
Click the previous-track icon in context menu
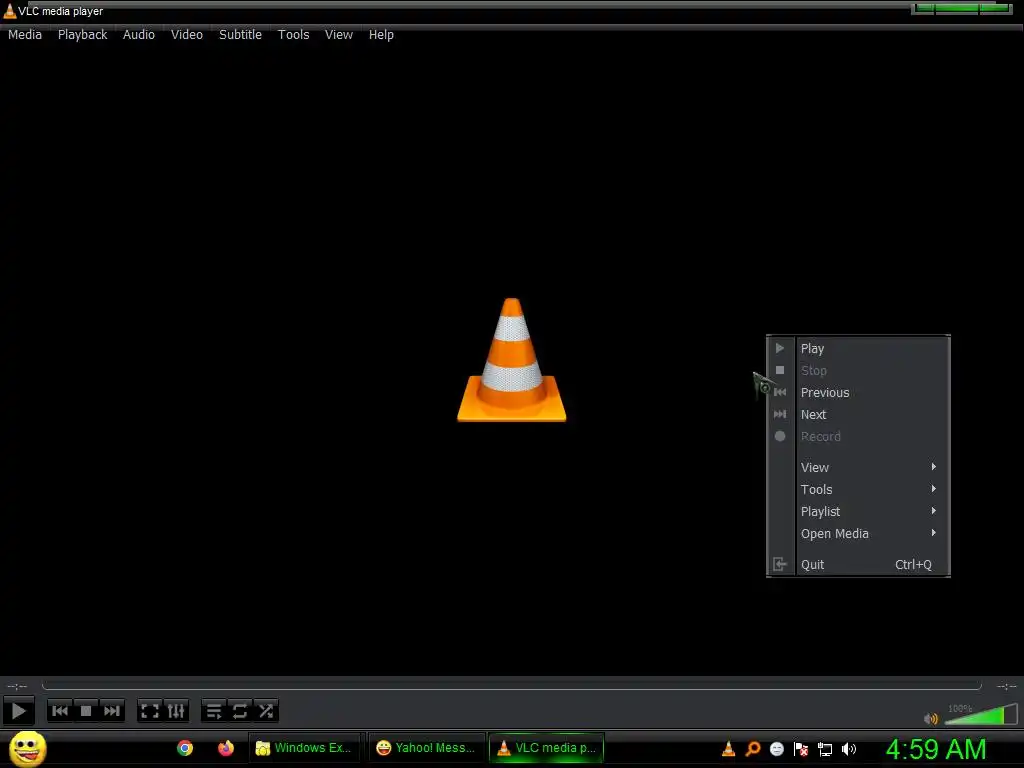(x=780, y=392)
